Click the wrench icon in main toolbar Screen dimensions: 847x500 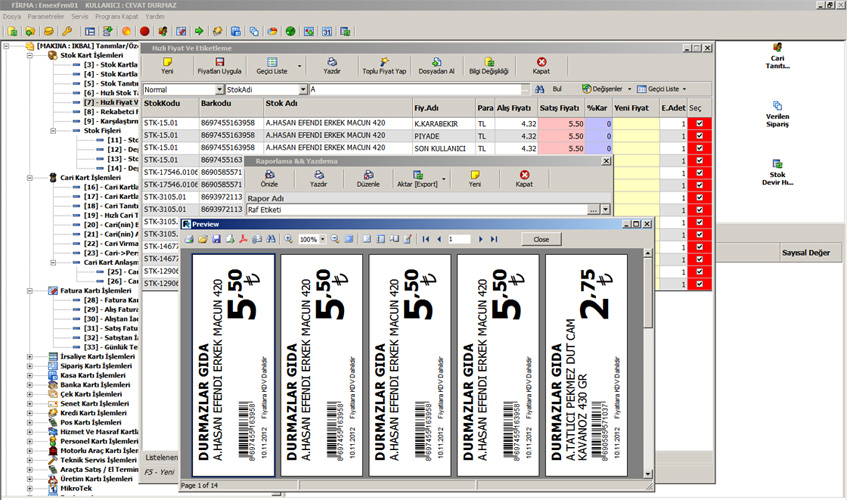click(66, 31)
